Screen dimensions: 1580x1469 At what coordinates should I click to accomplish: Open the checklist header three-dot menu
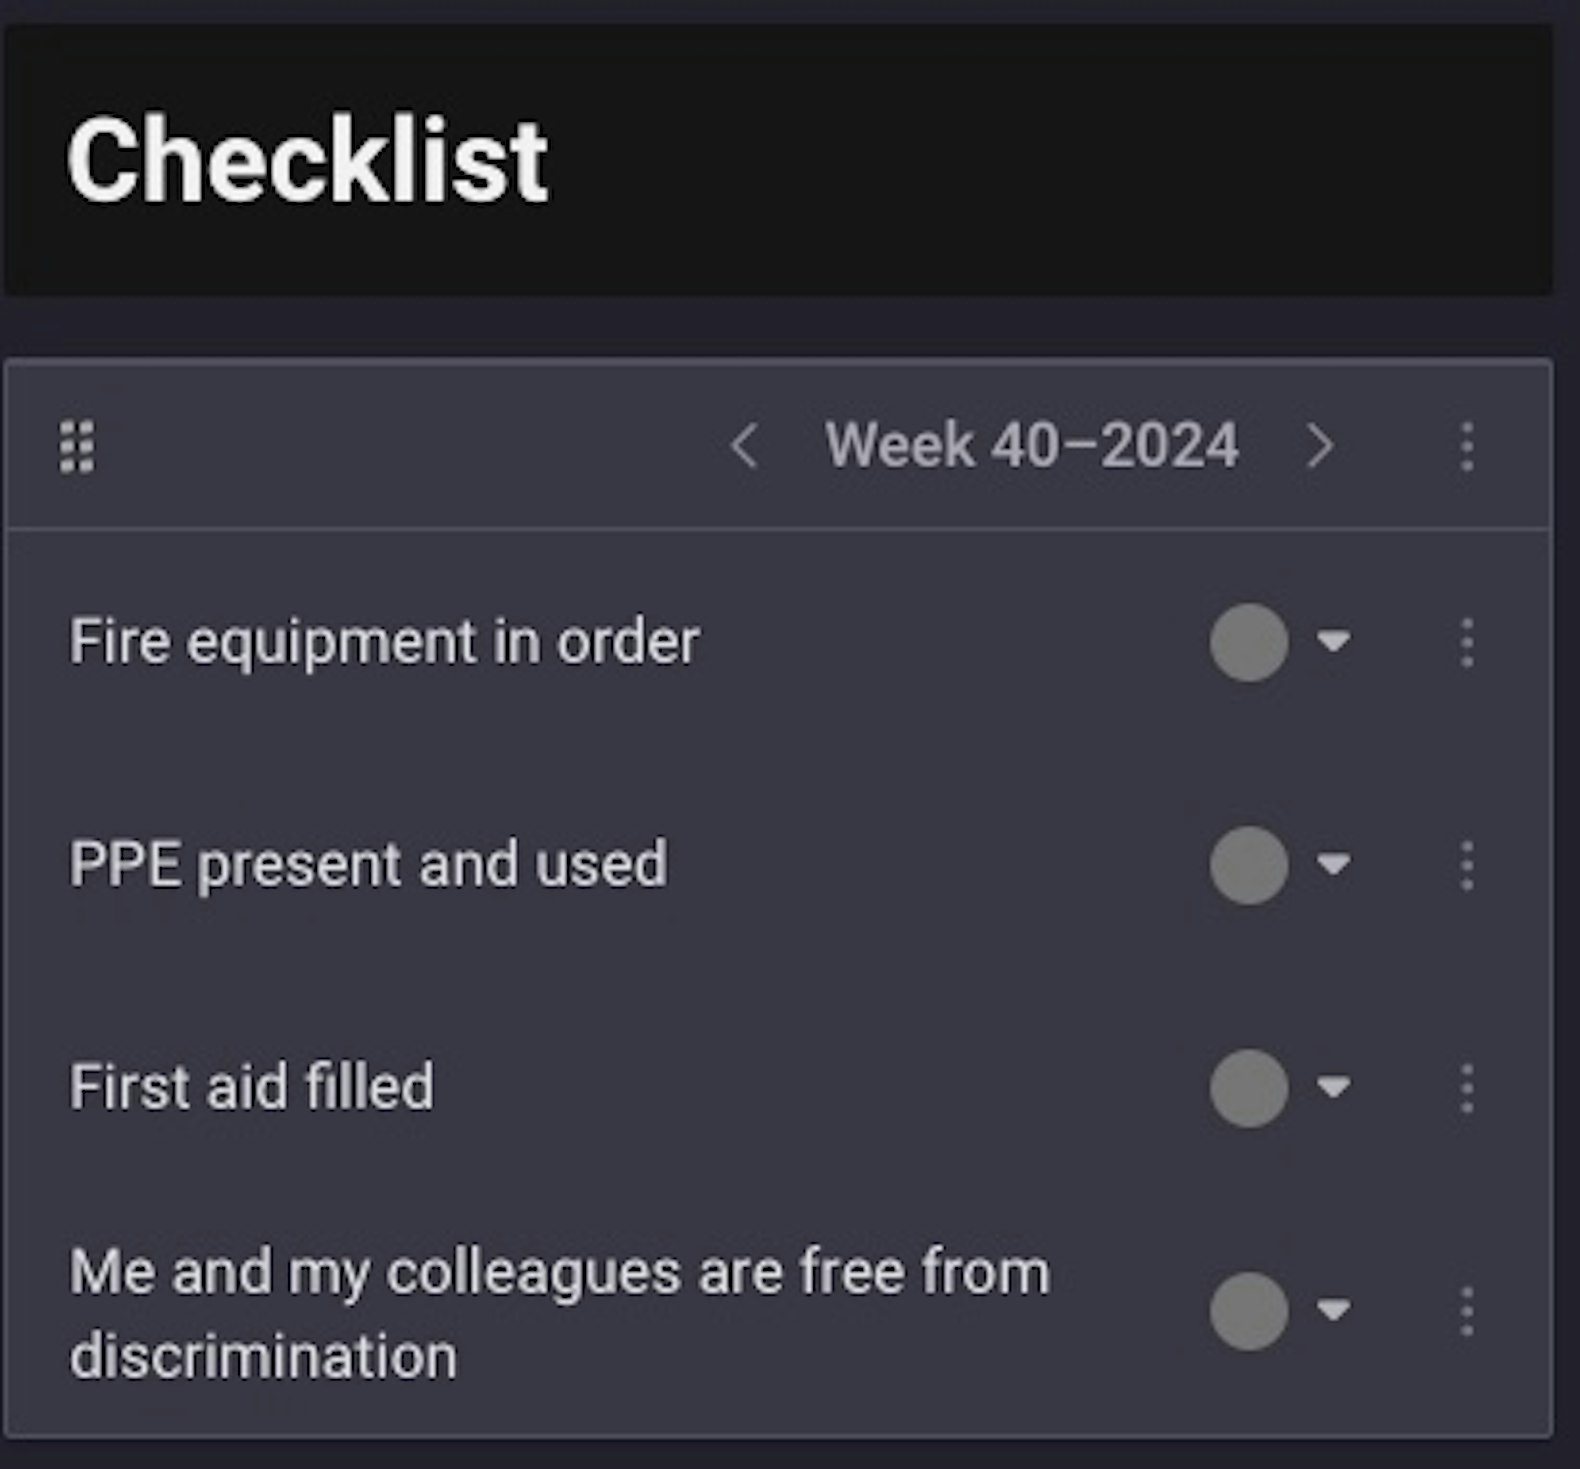click(1467, 446)
